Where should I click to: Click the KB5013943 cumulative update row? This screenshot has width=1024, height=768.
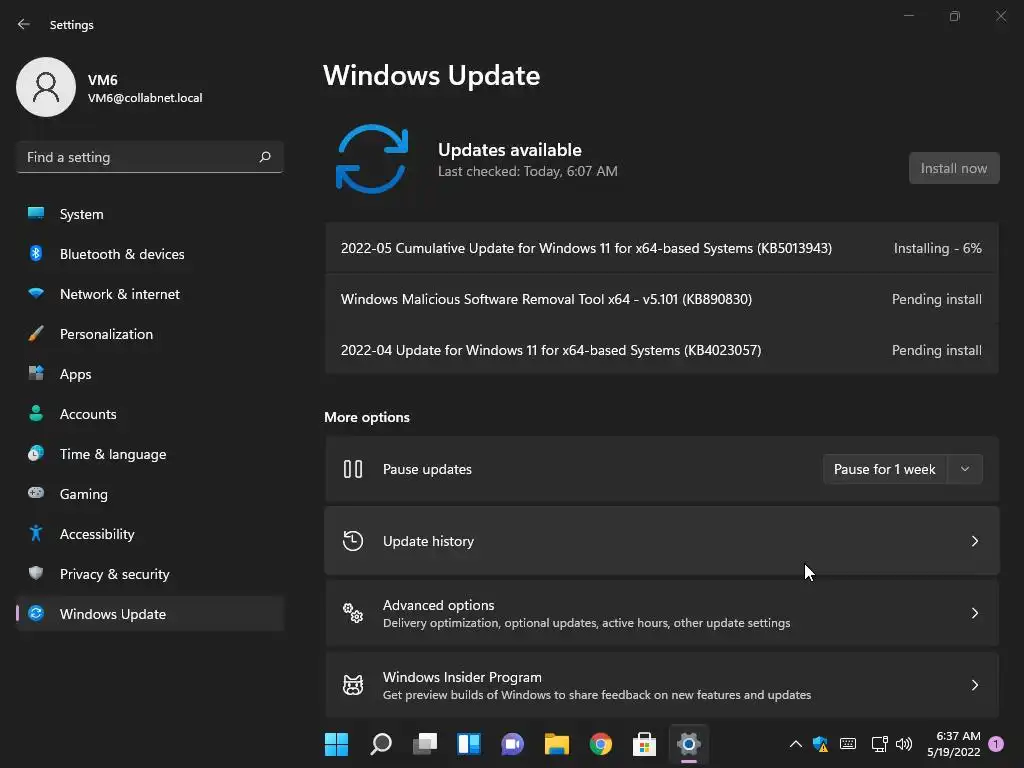pyautogui.click(x=662, y=248)
